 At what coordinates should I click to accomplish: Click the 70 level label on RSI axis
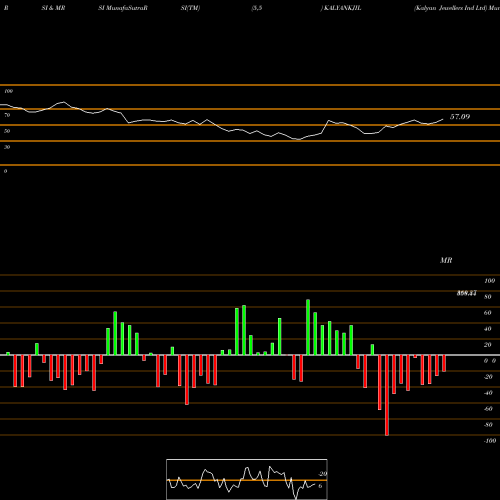(7, 115)
